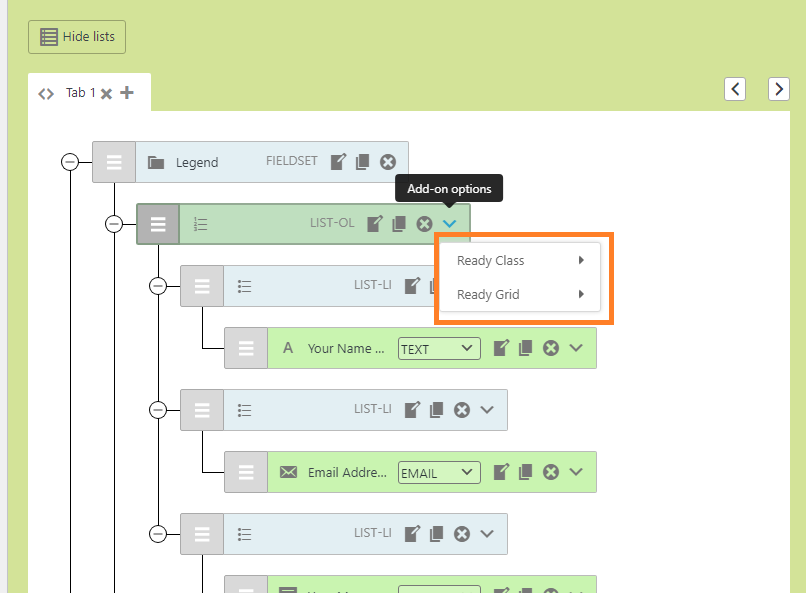This screenshot has width=806, height=593.
Task: Remove the LIST-OL element
Action: click(x=424, y=224)
